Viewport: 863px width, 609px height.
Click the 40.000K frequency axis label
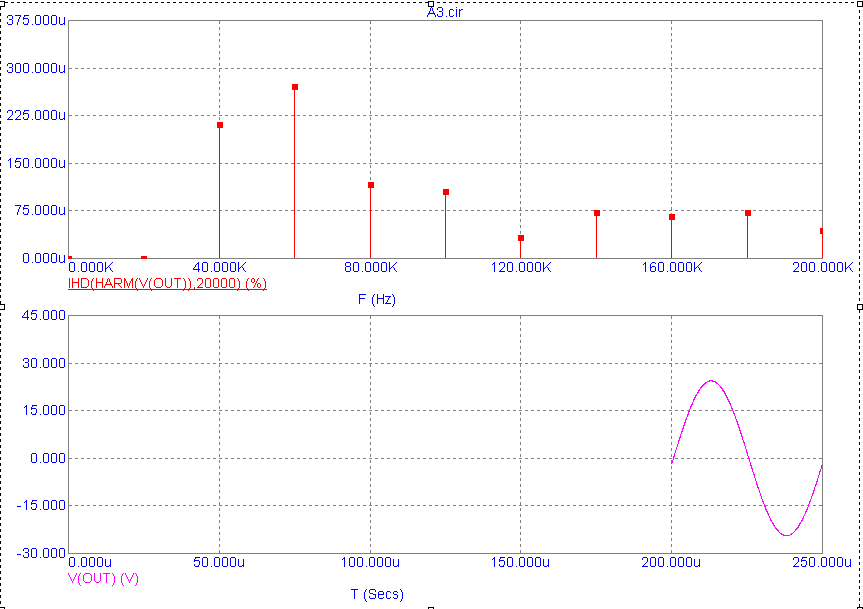click(220, 267)
